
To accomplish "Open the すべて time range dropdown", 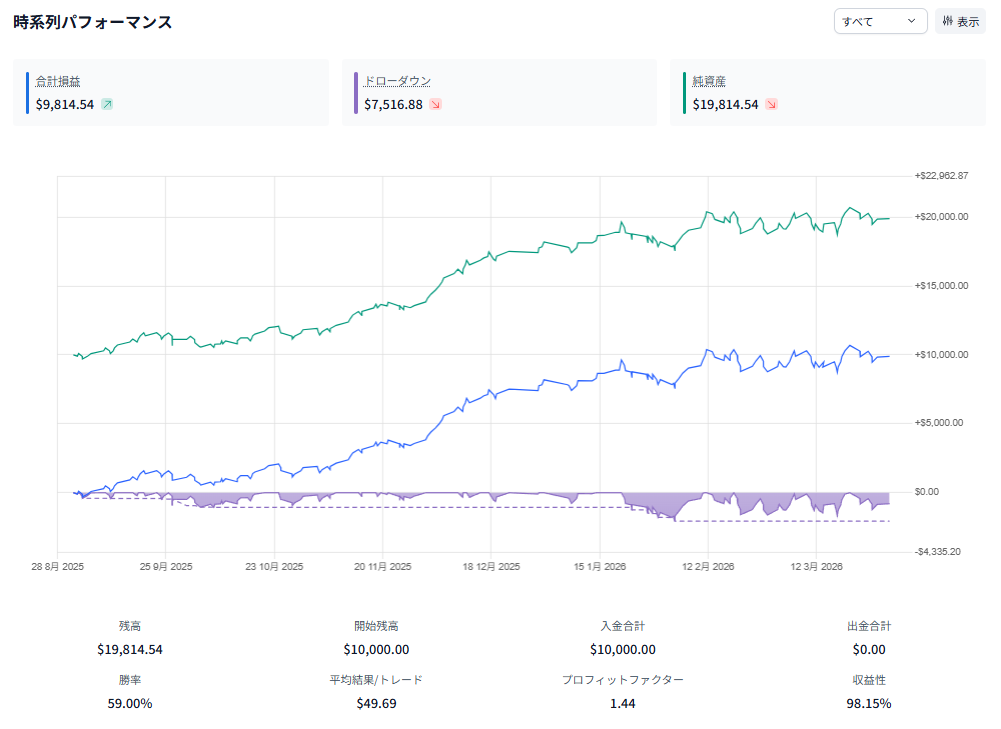I will [x=880, y=21].
